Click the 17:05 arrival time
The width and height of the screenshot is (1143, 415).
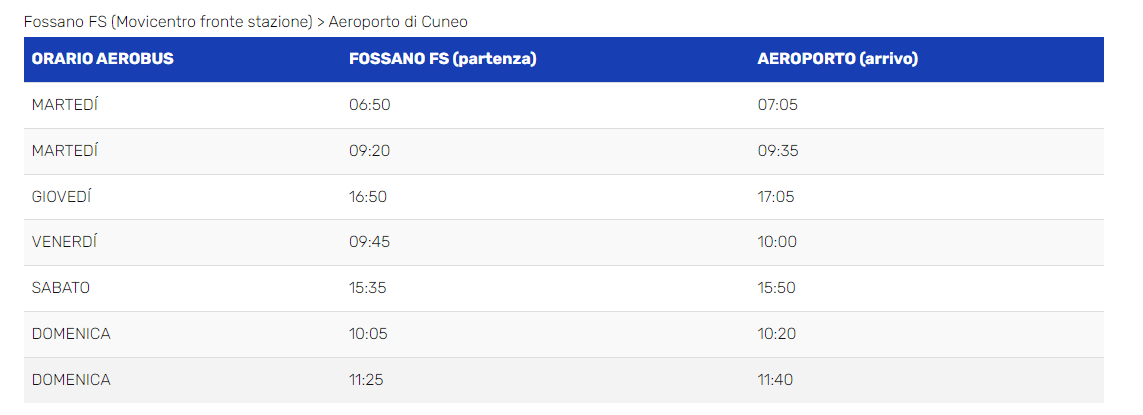776,197
